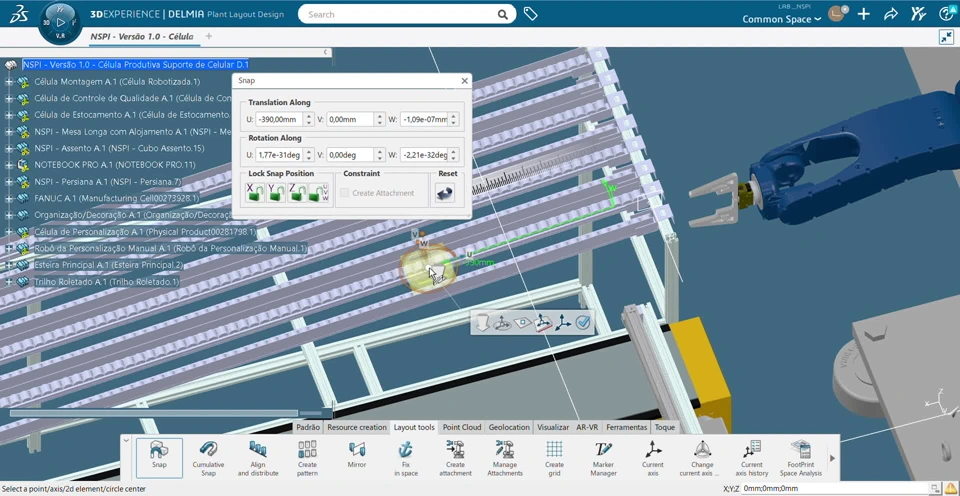Image resolution: width=960 pixels, height=496 pixels.
Task: Select the axis-on-plane snap mode icon
Action: tap(542, 322)
